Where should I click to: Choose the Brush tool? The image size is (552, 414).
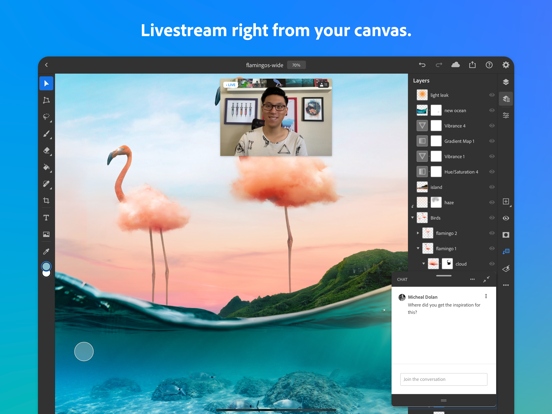(46, 134)
